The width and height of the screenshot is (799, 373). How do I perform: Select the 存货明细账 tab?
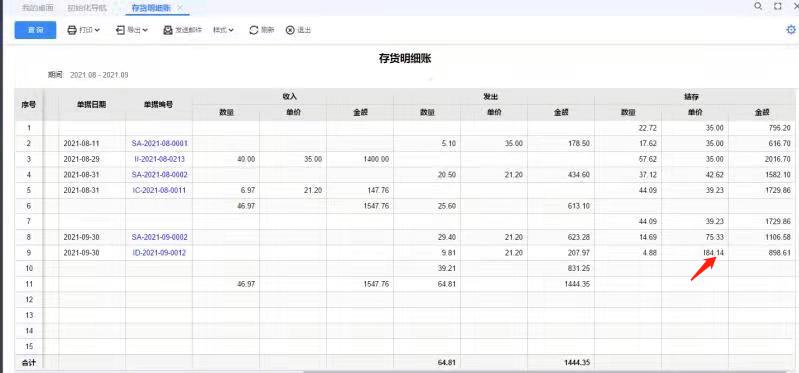point(151,8)
